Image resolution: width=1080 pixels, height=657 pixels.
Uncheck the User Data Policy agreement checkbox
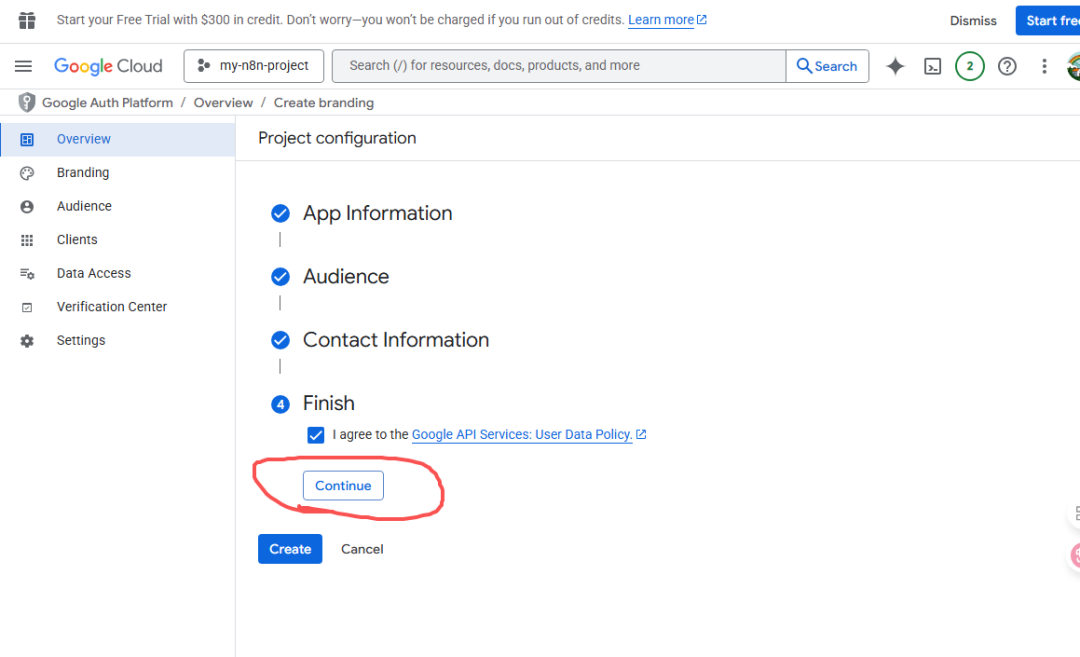316,435
